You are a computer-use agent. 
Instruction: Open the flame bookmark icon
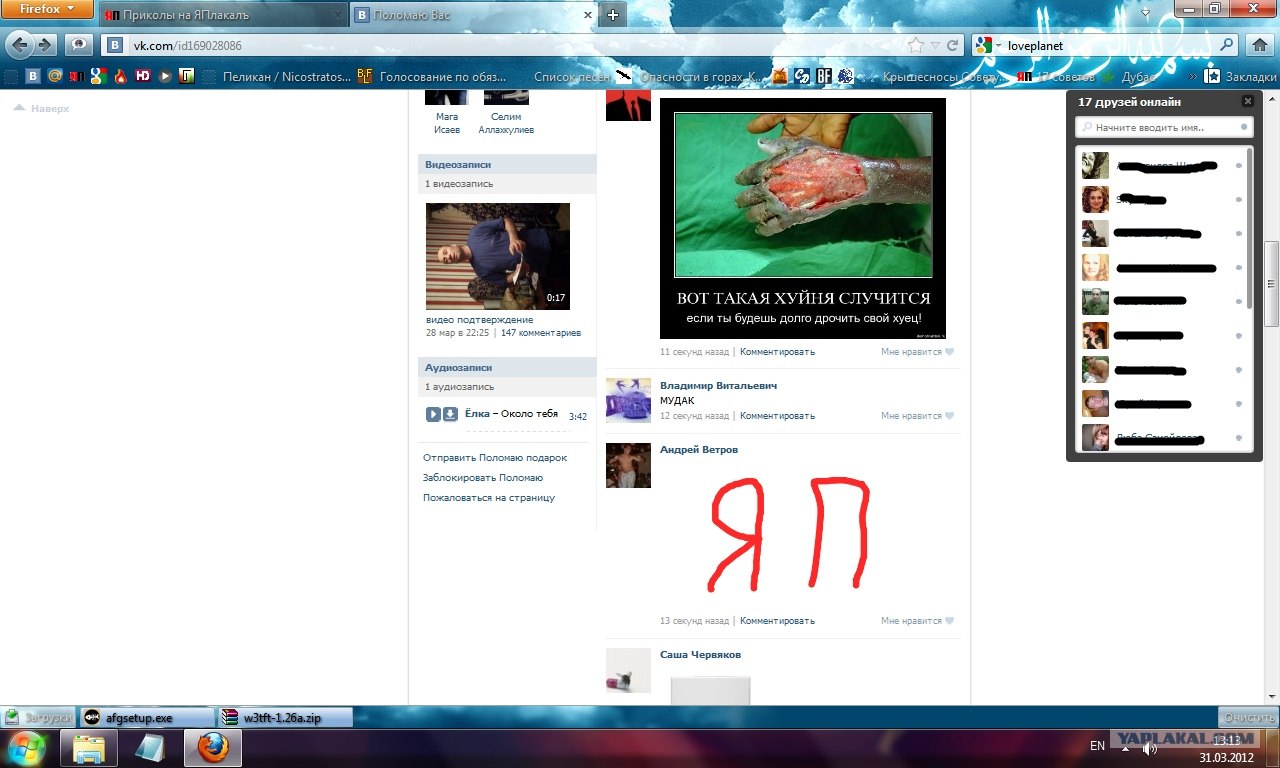120,76
